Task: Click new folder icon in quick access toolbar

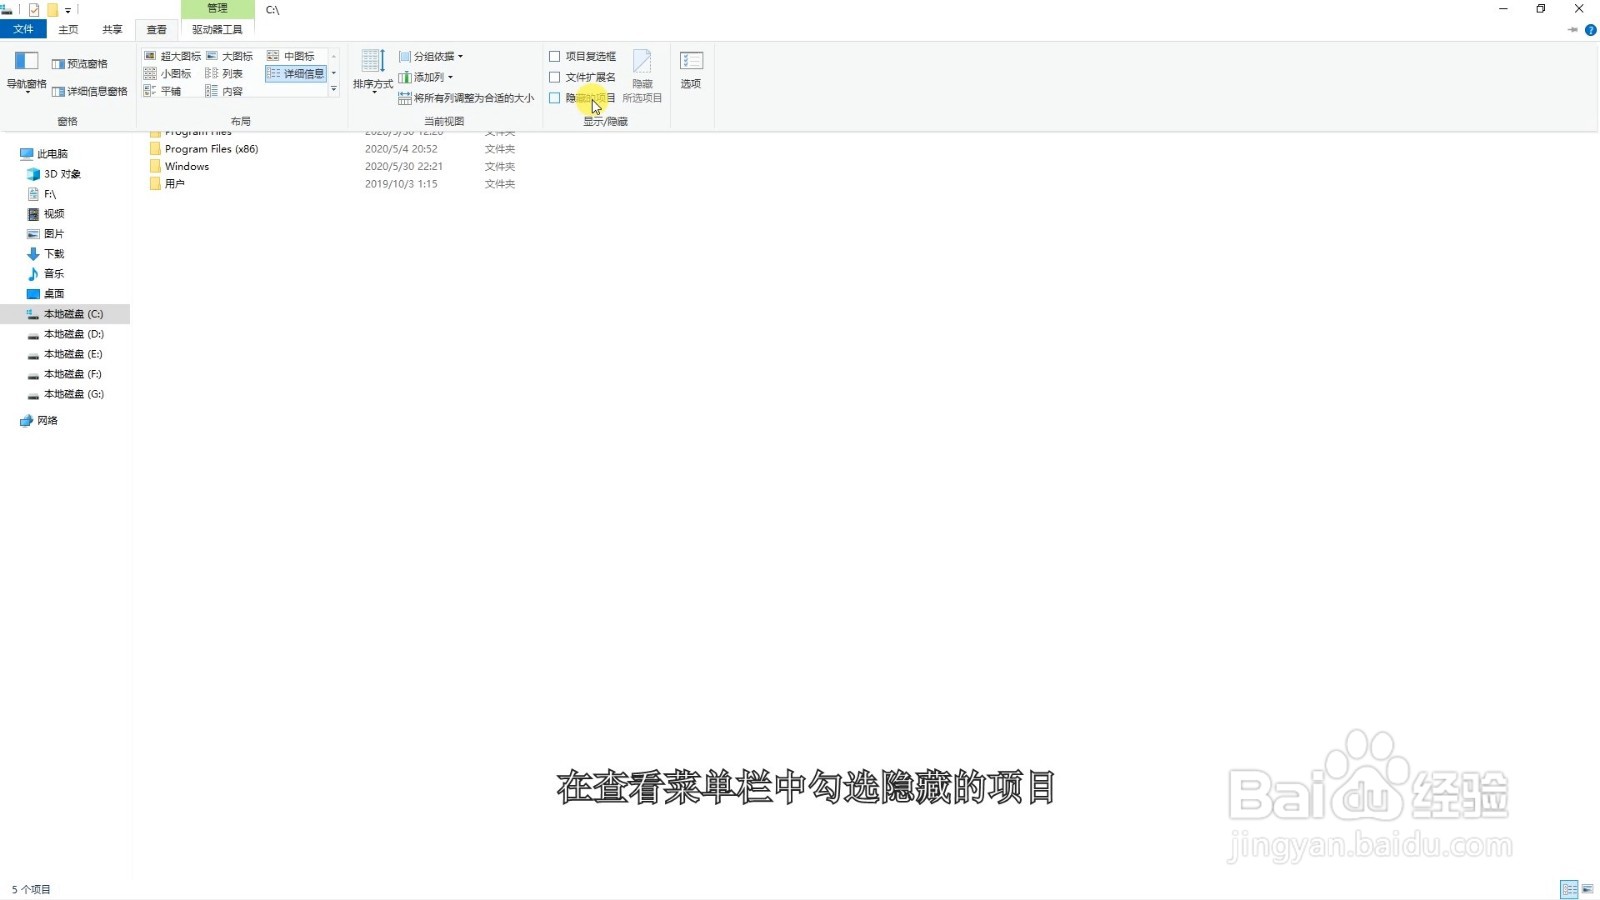Action: click(x=52, y=10)
